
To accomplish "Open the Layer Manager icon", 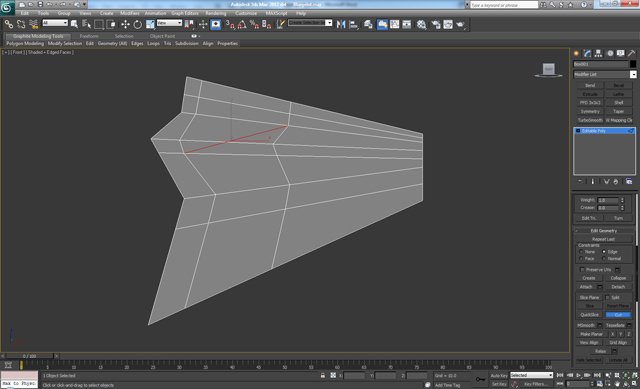I will click(368, 24).
